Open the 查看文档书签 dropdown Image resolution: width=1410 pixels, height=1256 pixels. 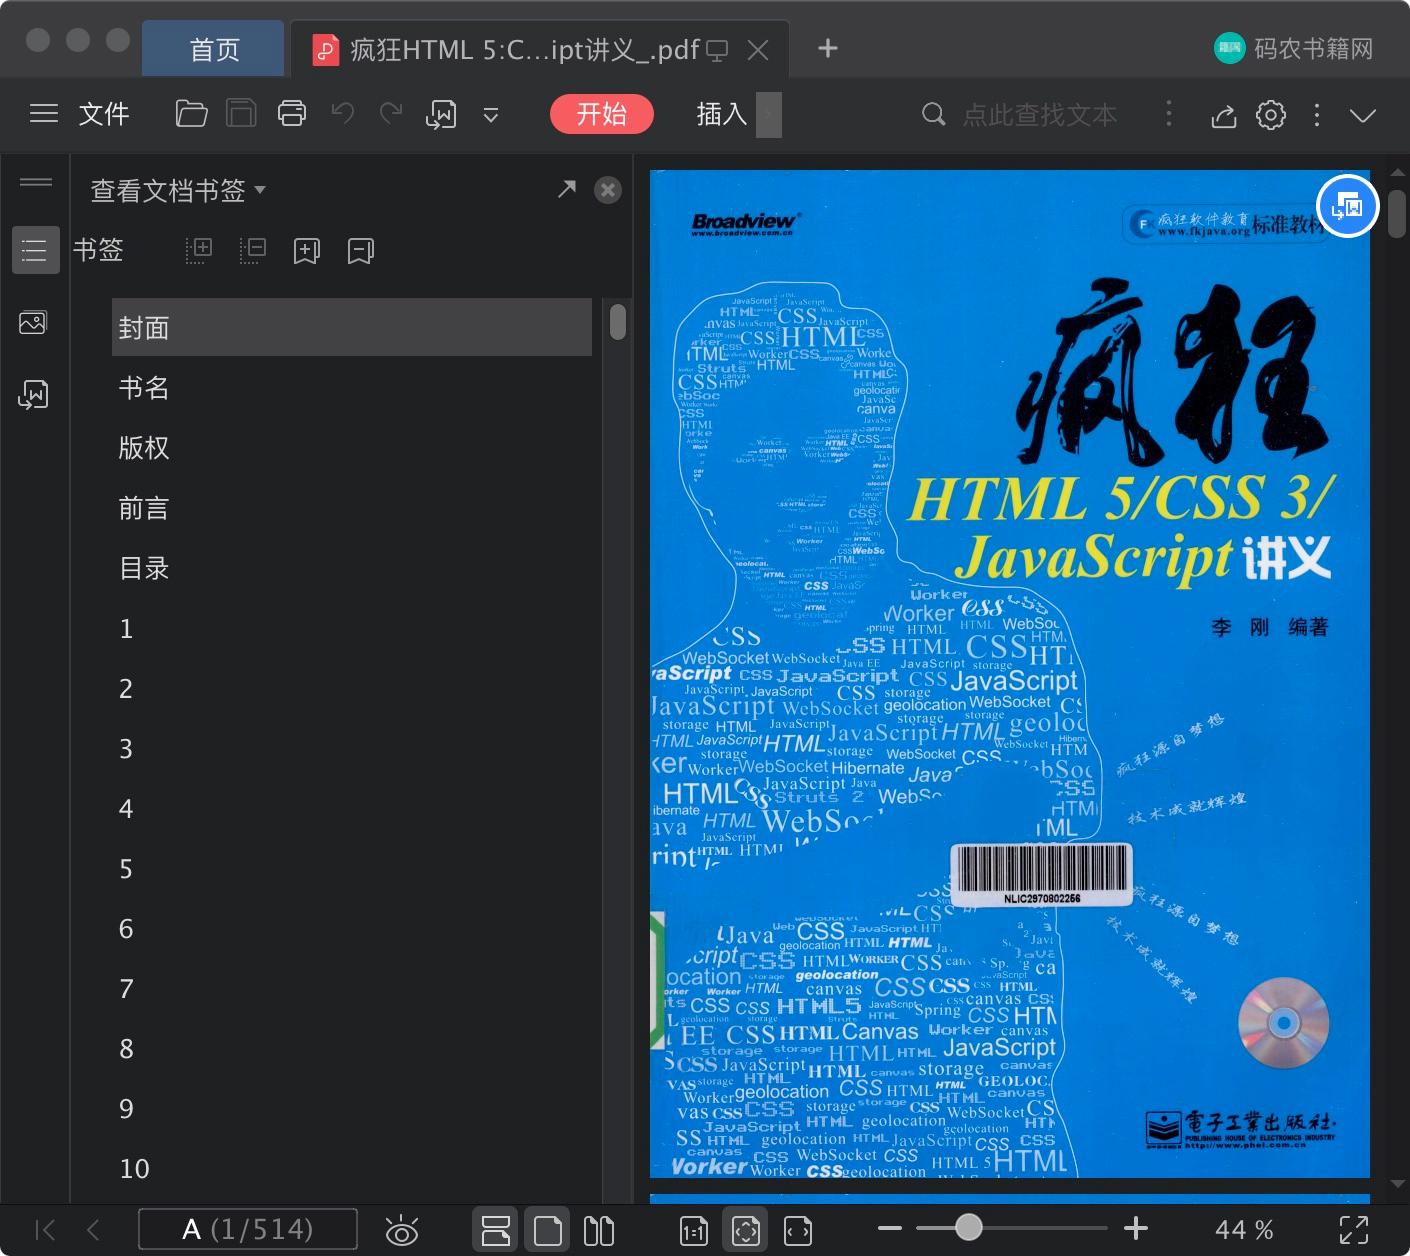[x=178, y=190]
